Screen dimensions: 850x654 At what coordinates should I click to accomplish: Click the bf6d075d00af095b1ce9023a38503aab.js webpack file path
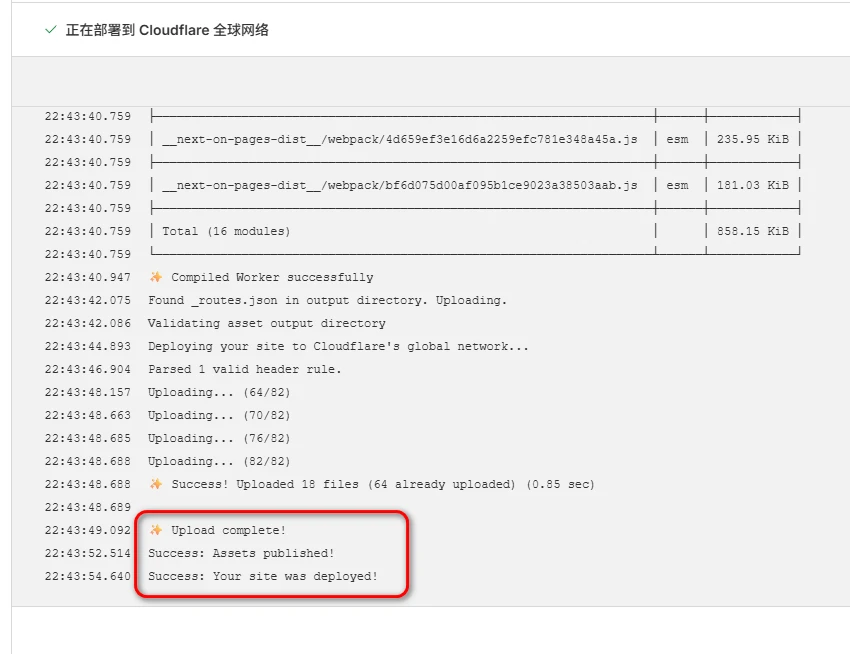click(x=400, y=185)
